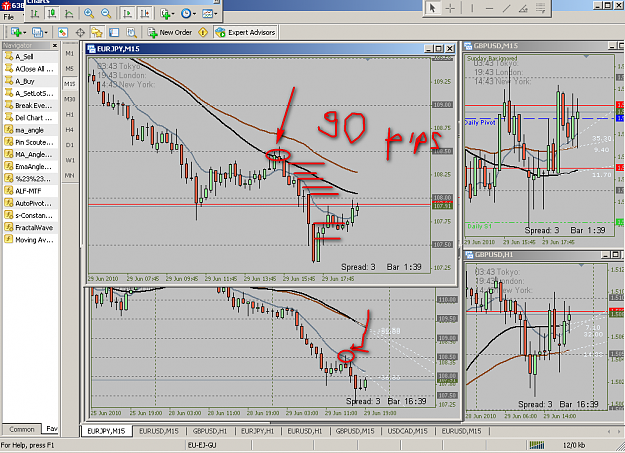Switch chart to candlesticks style
This screenshot has width=625, height=453.
[x=52, y=14]
